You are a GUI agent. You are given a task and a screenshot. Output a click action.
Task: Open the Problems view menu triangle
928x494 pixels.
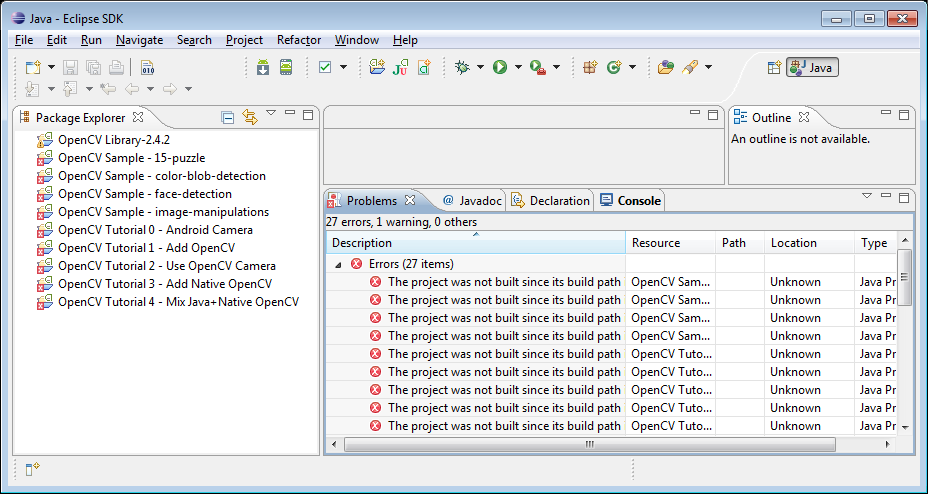[867, 195]
